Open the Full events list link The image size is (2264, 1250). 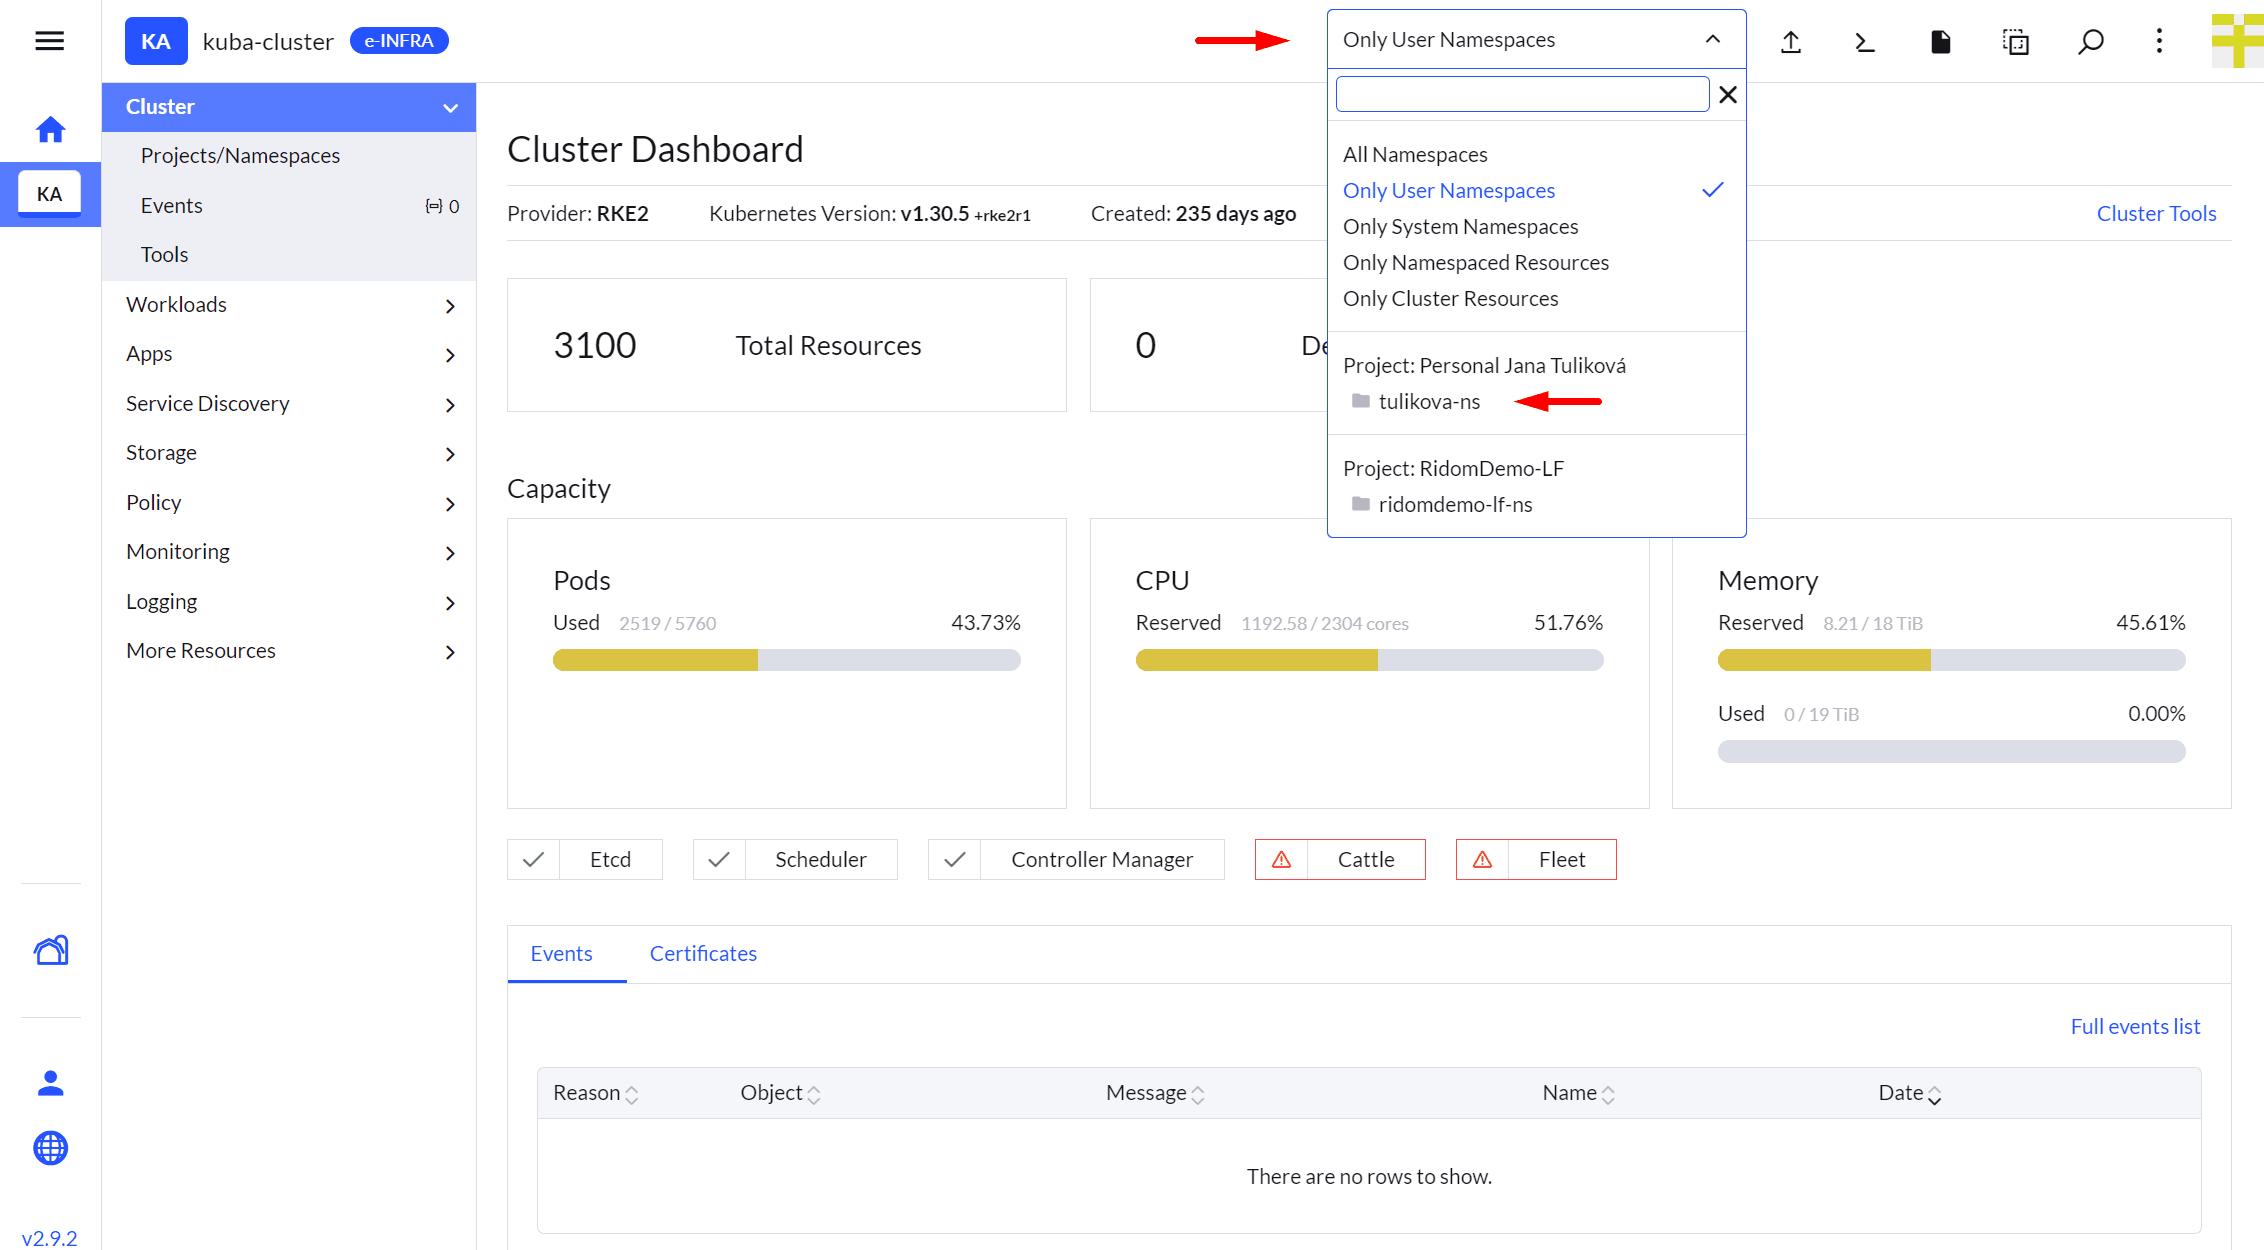(2135, 1027)
